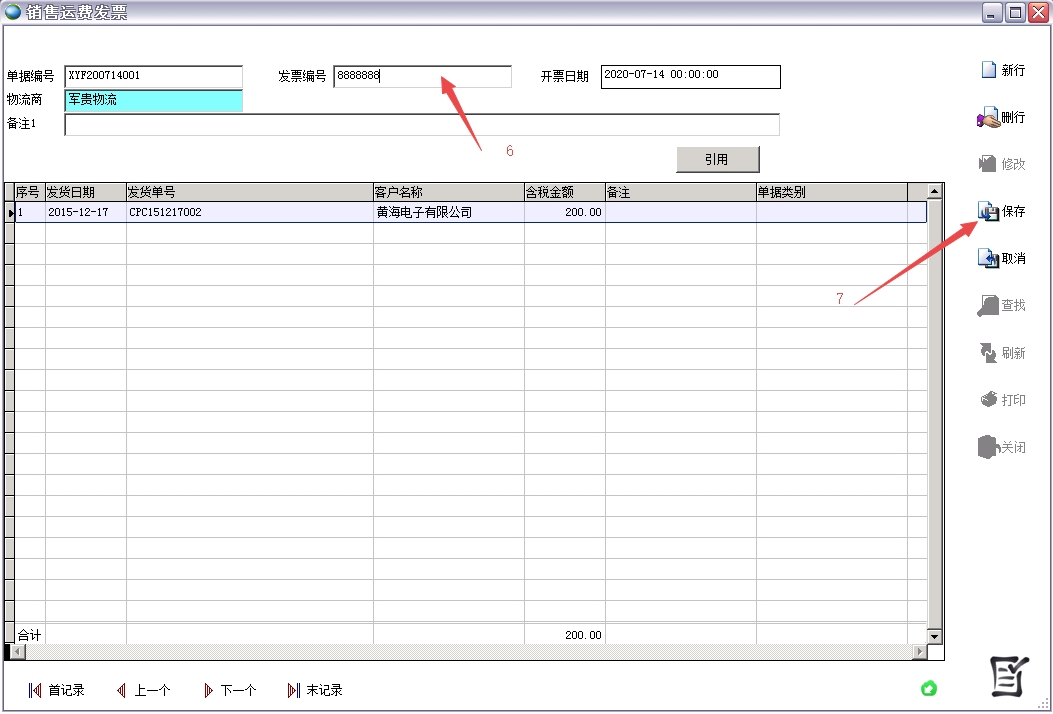1053x714 pixels.
Task: Click the 新行 (new row) icon
Action: 988,70
